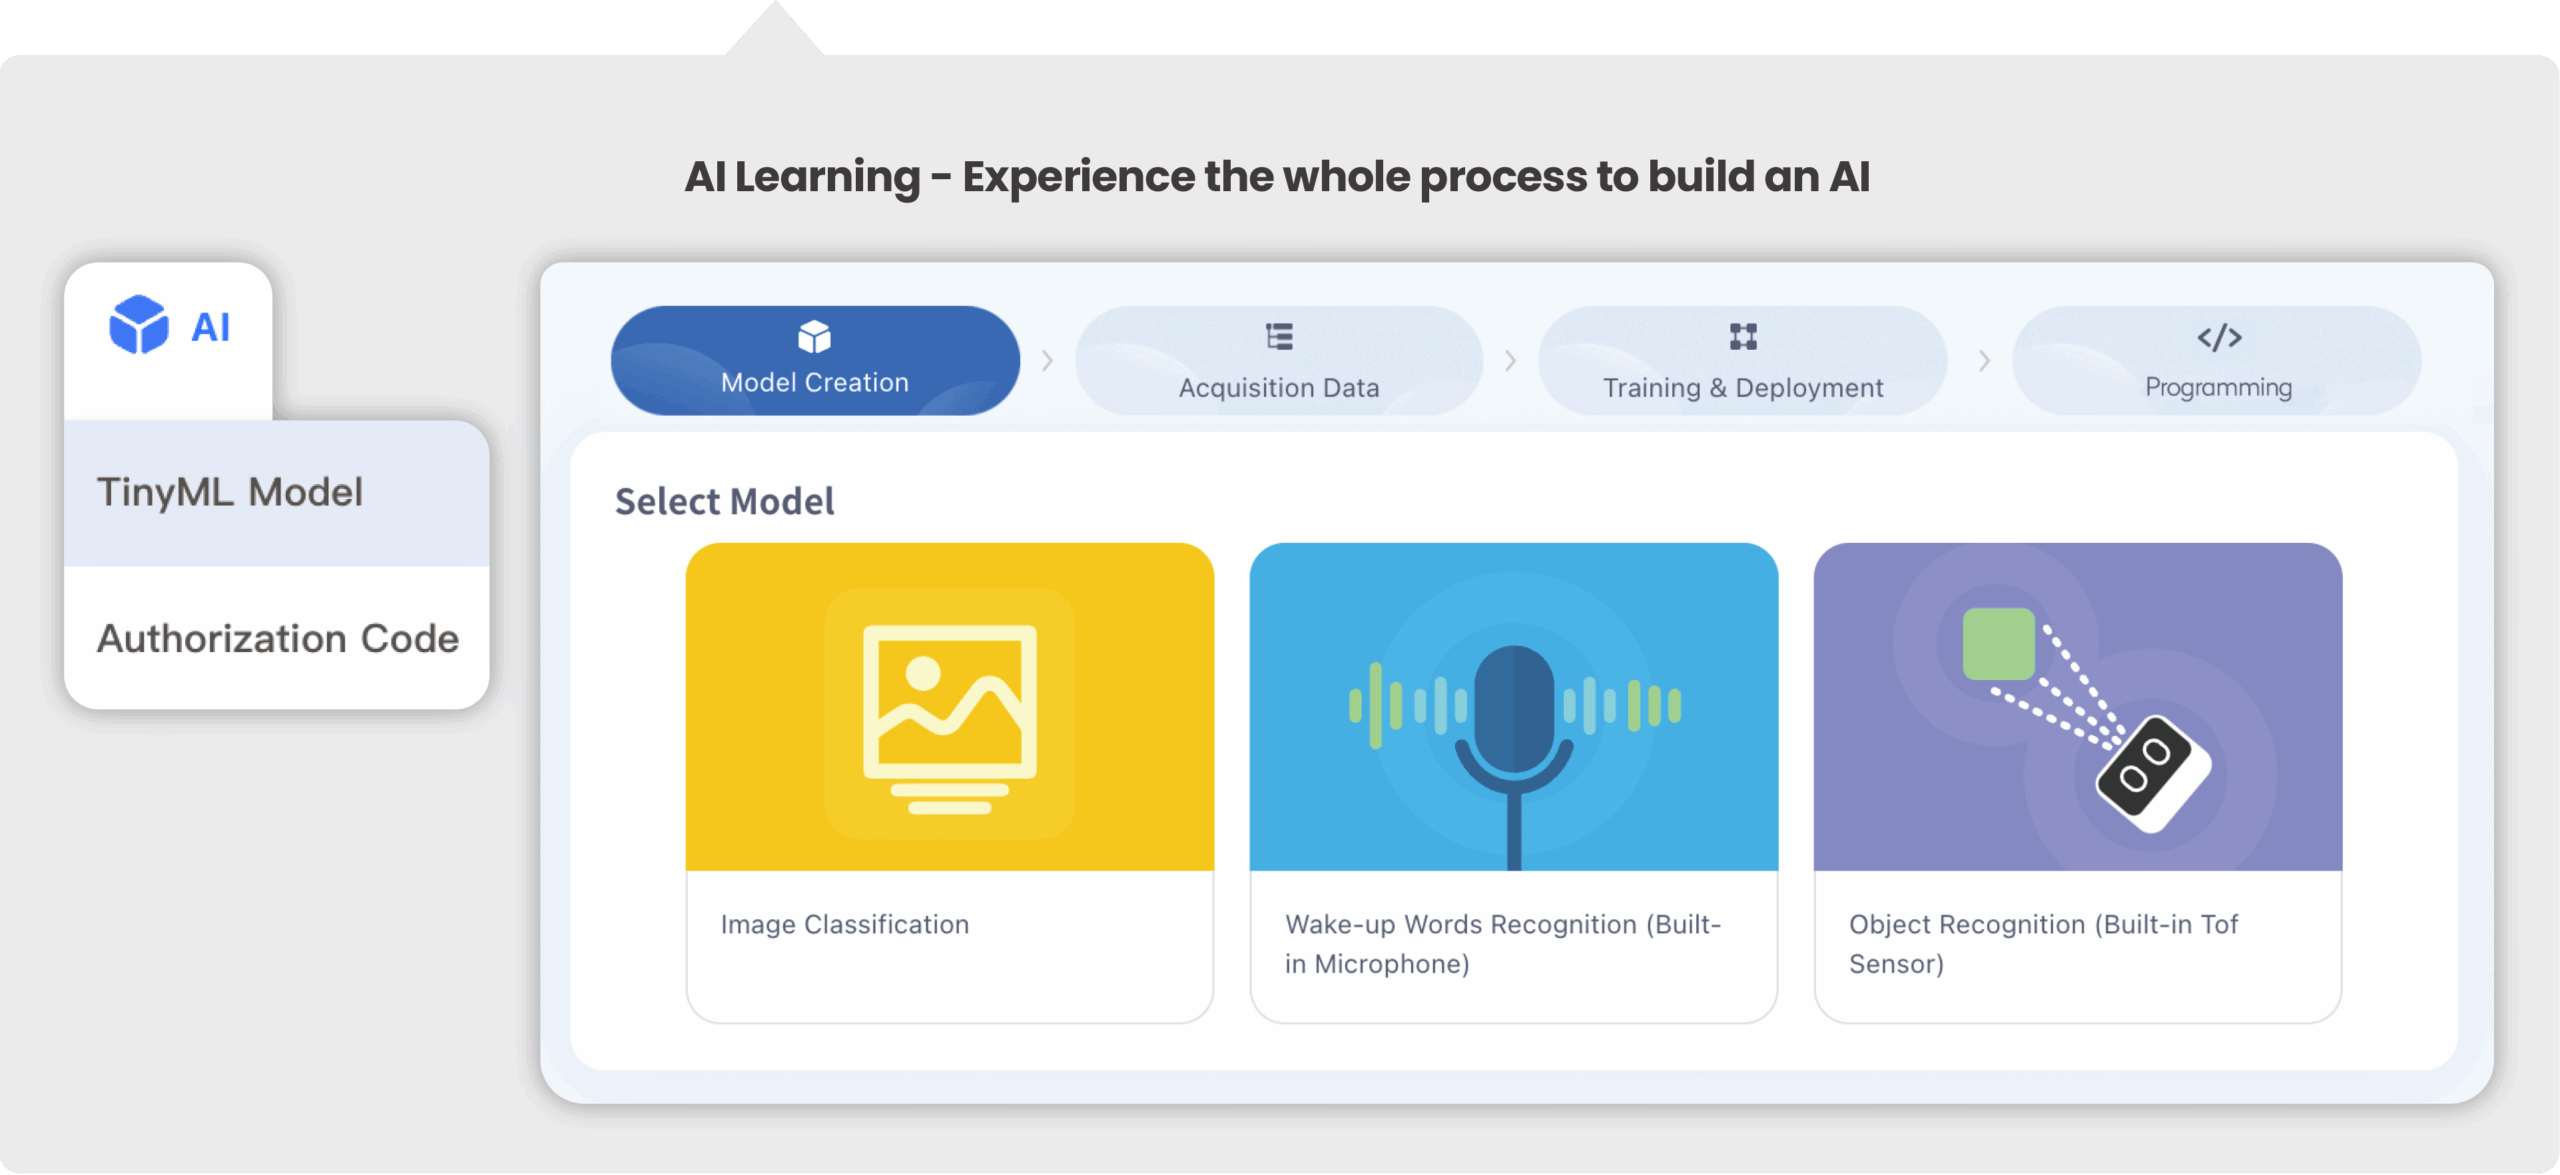
Task: Click chevron before Programming step
Action: tap(1984, 361)
